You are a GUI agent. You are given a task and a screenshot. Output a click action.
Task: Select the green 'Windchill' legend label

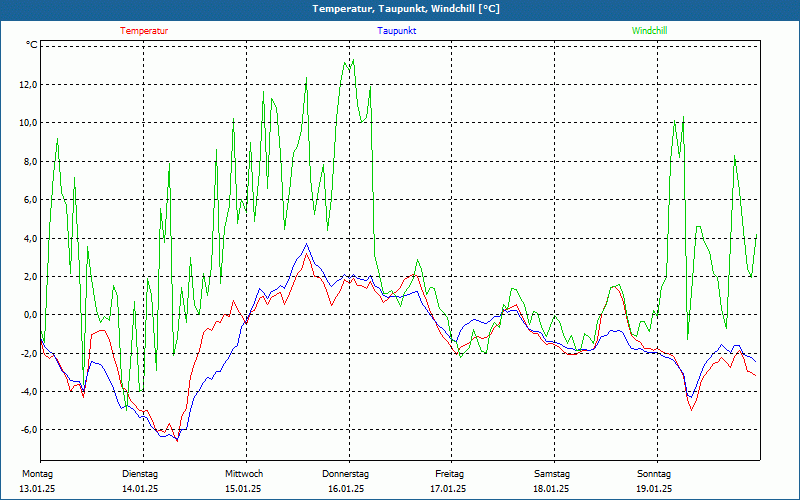pos(649,31)
